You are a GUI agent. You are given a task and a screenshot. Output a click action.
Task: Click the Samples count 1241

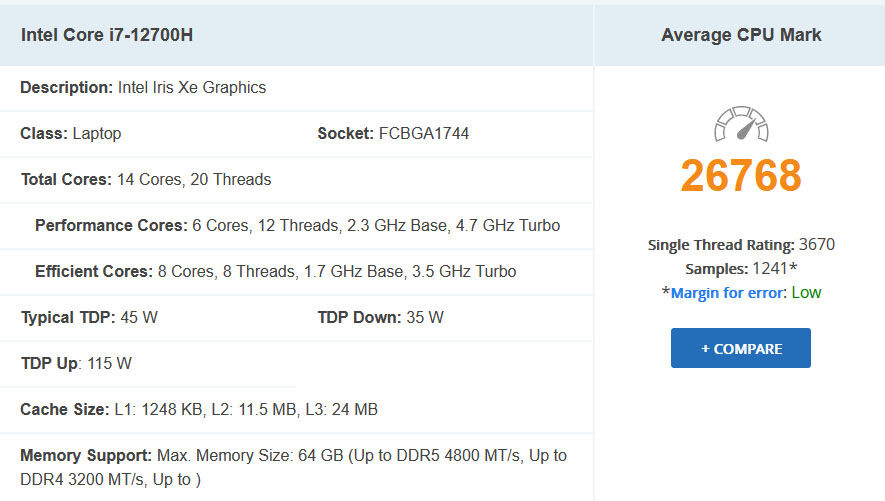[x=770, y=269]
